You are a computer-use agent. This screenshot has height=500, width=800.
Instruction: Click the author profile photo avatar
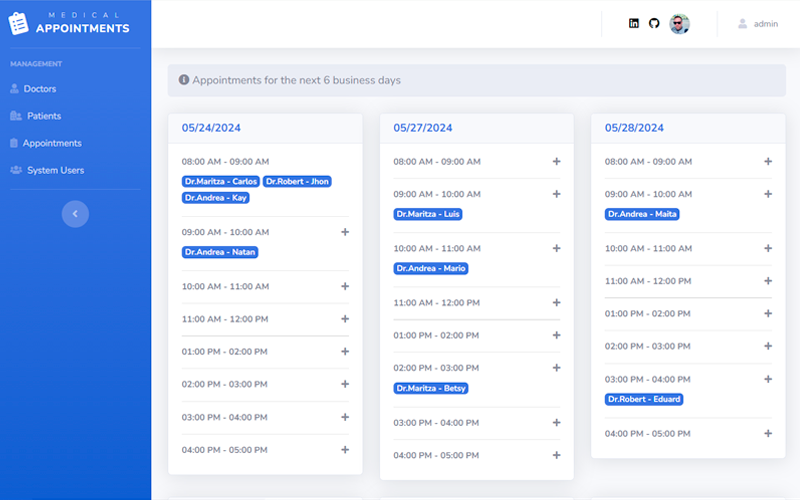pos(680,23)
